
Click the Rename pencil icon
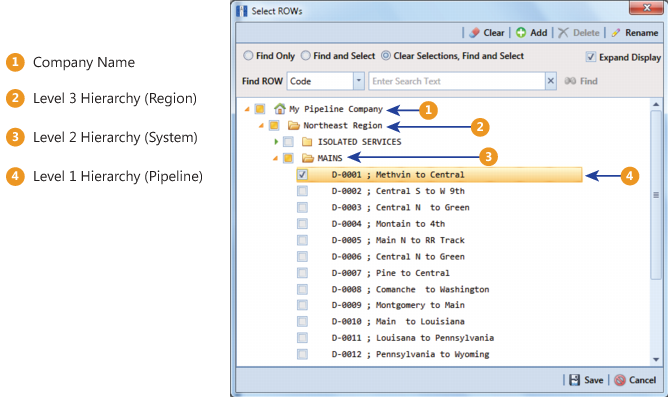[616, 33]
